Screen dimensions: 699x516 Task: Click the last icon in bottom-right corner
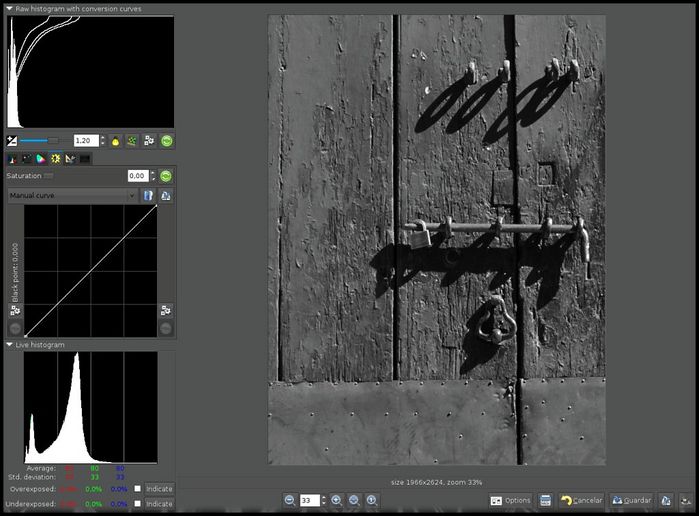(686, 500)
